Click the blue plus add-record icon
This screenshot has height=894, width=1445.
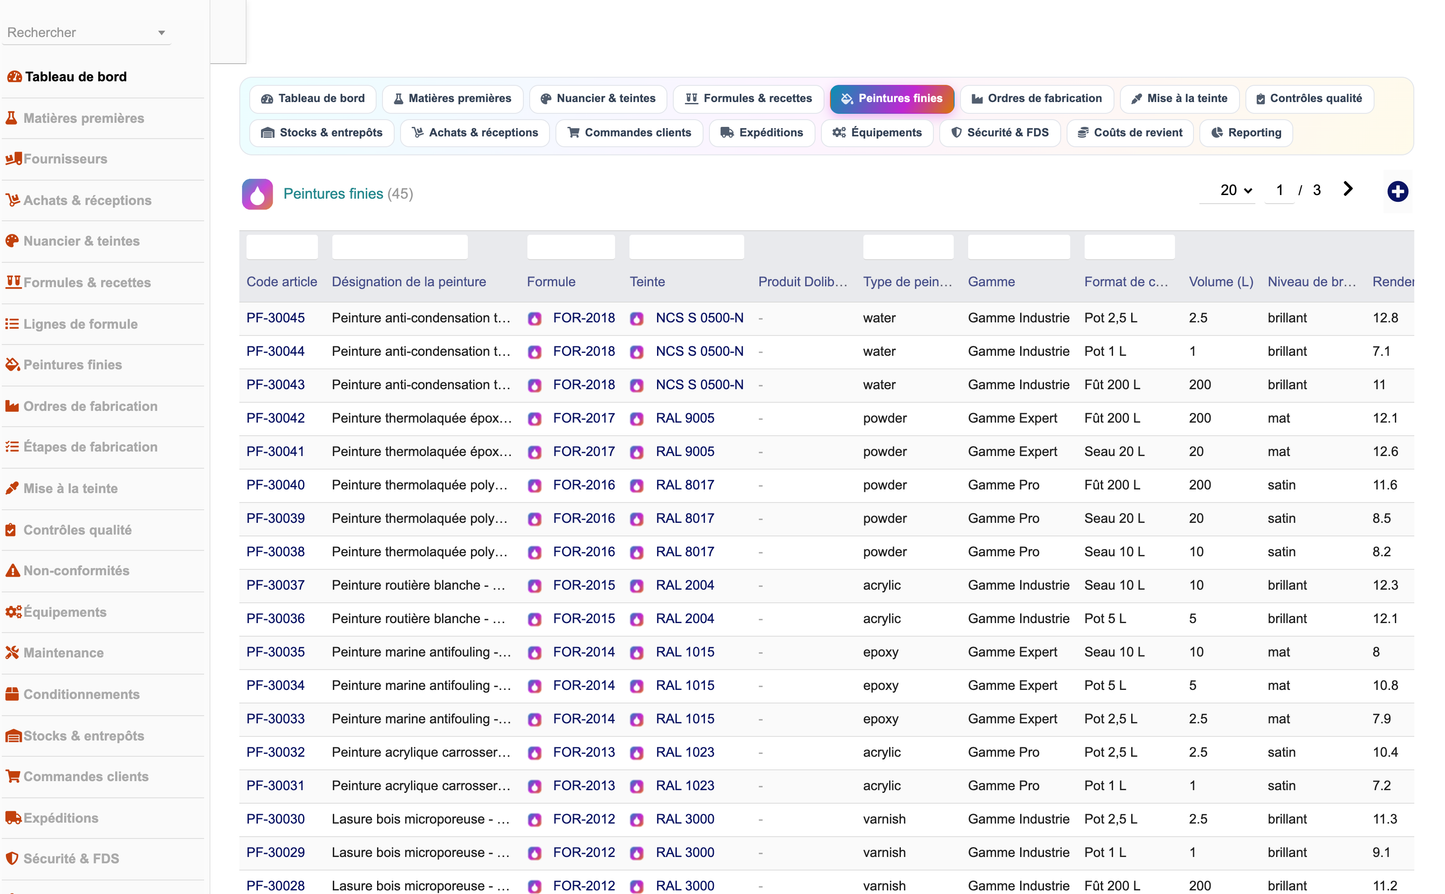pyautogui.click(x=1398, y=191)
